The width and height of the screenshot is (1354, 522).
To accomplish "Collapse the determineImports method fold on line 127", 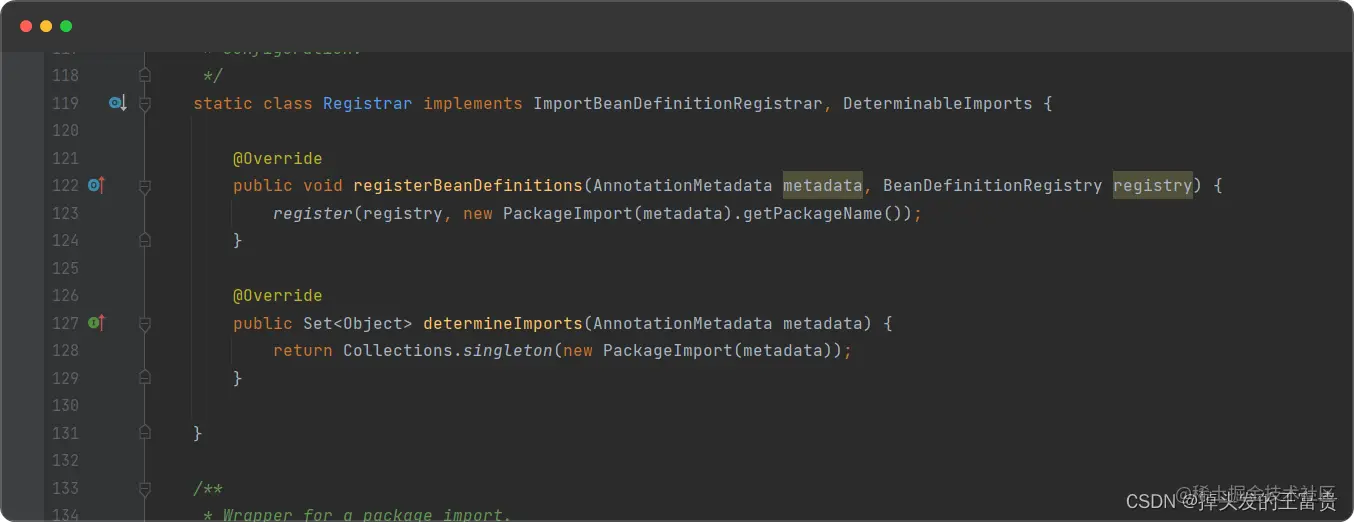I will (x=145, y=324).
